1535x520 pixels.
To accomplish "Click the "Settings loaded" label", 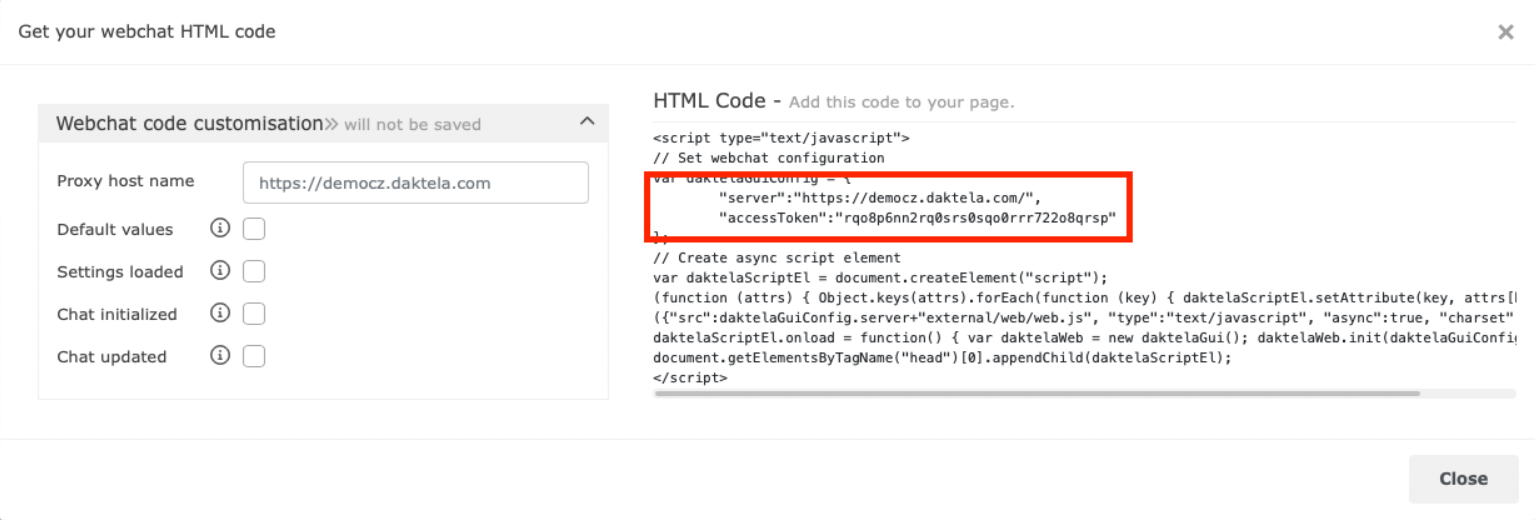I will coord(120,272).
